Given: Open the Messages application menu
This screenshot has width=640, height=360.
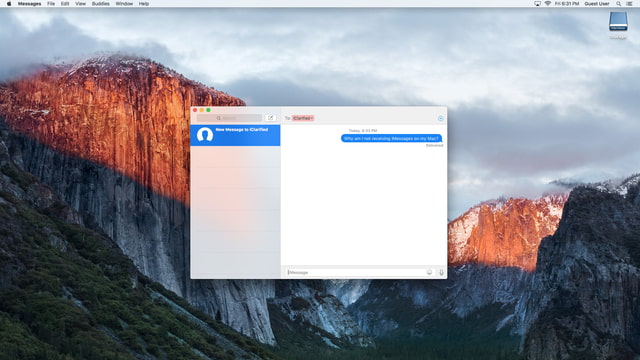Looking at the screenshot, I should pos(29,4).
